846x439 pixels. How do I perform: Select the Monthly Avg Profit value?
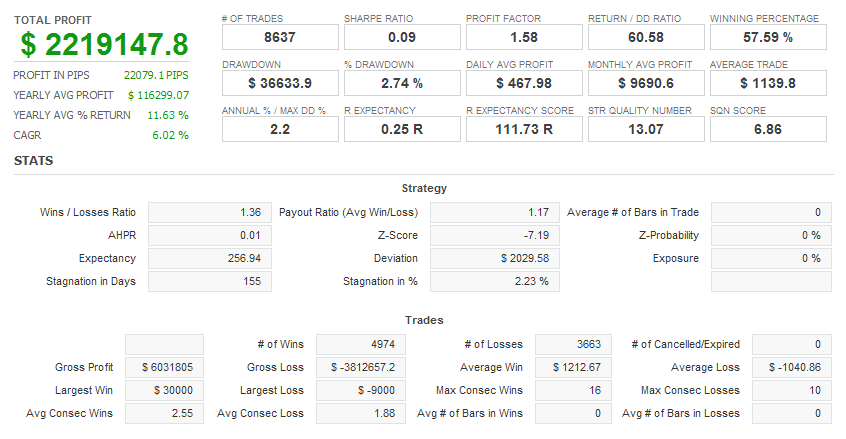pyautogui.click(x=645, y=83)
